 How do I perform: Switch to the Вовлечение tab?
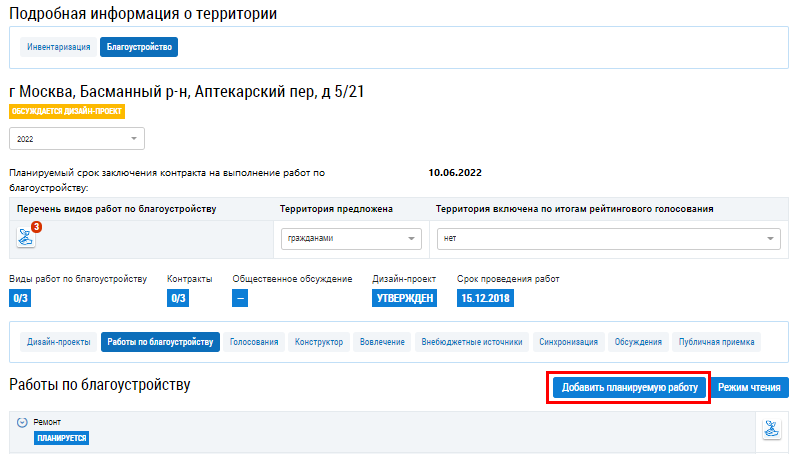[x=382, y=342]
